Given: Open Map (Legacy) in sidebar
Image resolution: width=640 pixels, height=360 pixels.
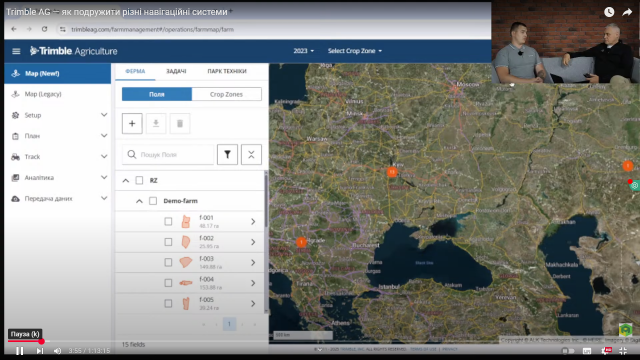Looking at the screenshot, I should [x=58, y=94].
